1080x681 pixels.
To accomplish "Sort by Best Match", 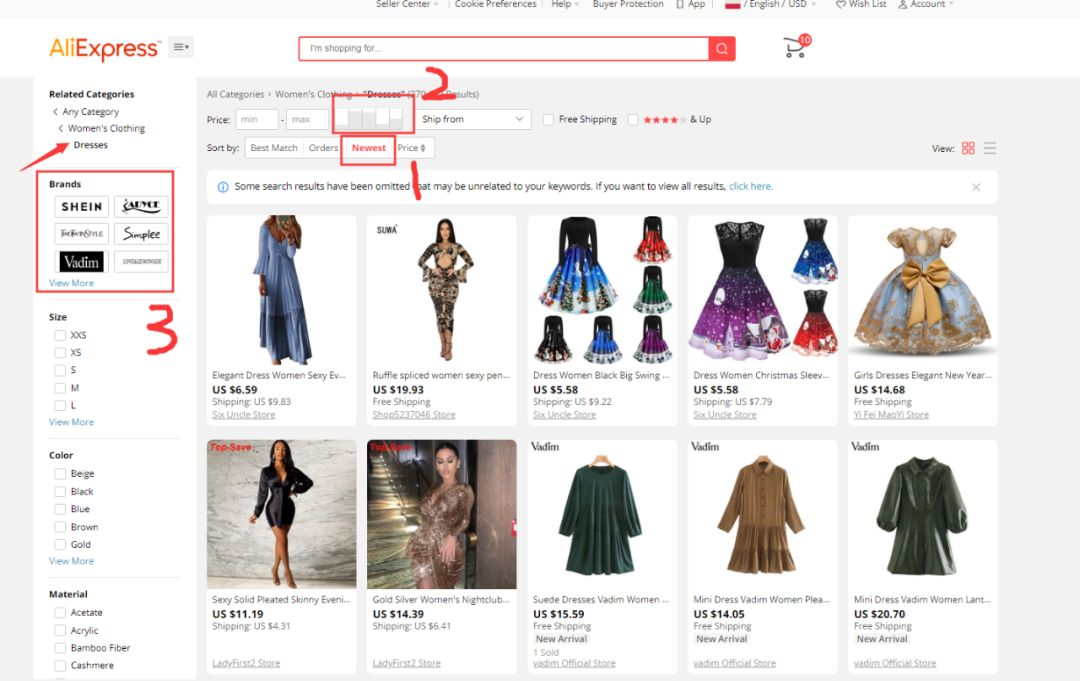I will click(x=274, y=148).
